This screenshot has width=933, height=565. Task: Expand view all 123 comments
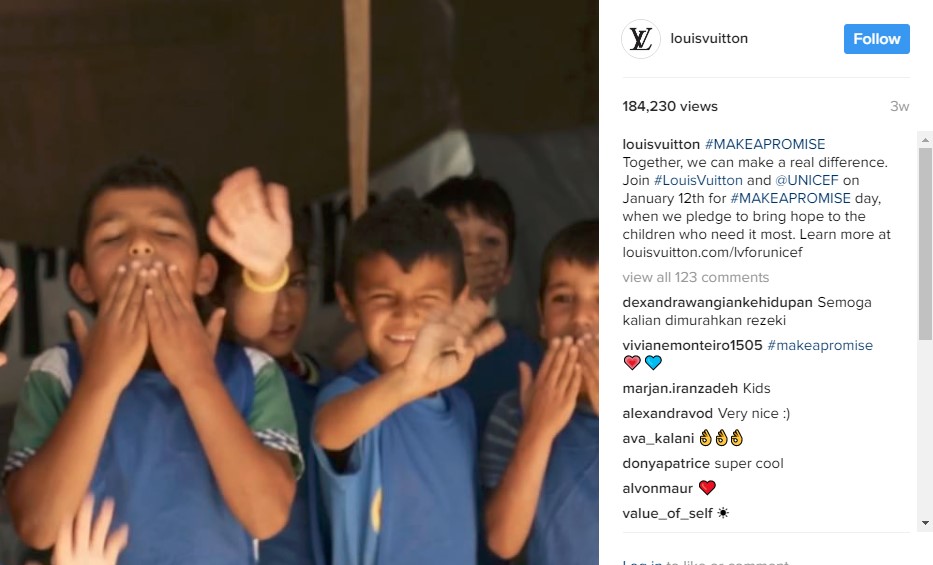pos(696,277)
